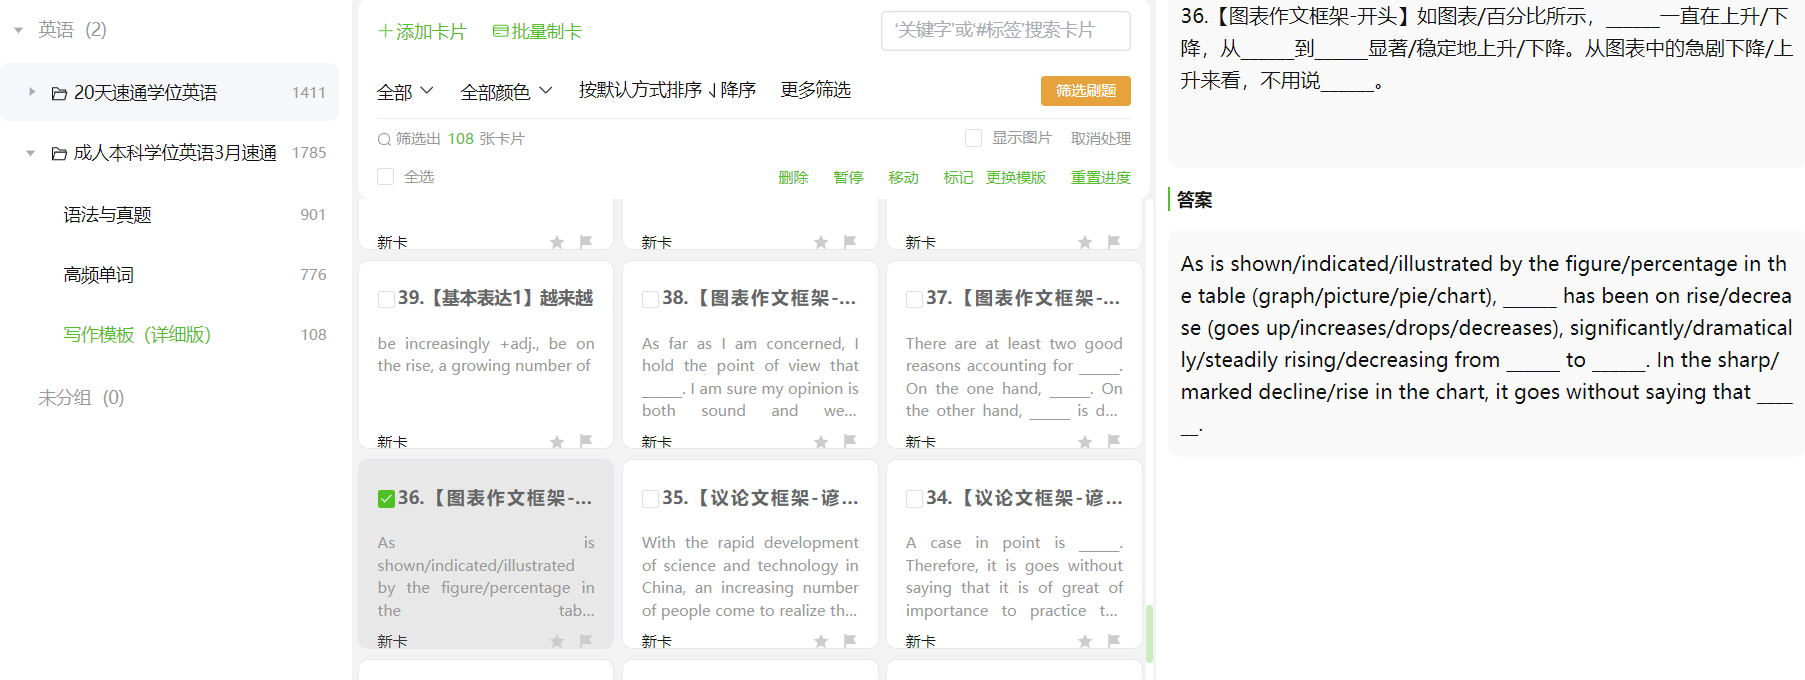
Task: Collapse the 英语 (2) group
Action: (18, 31)
